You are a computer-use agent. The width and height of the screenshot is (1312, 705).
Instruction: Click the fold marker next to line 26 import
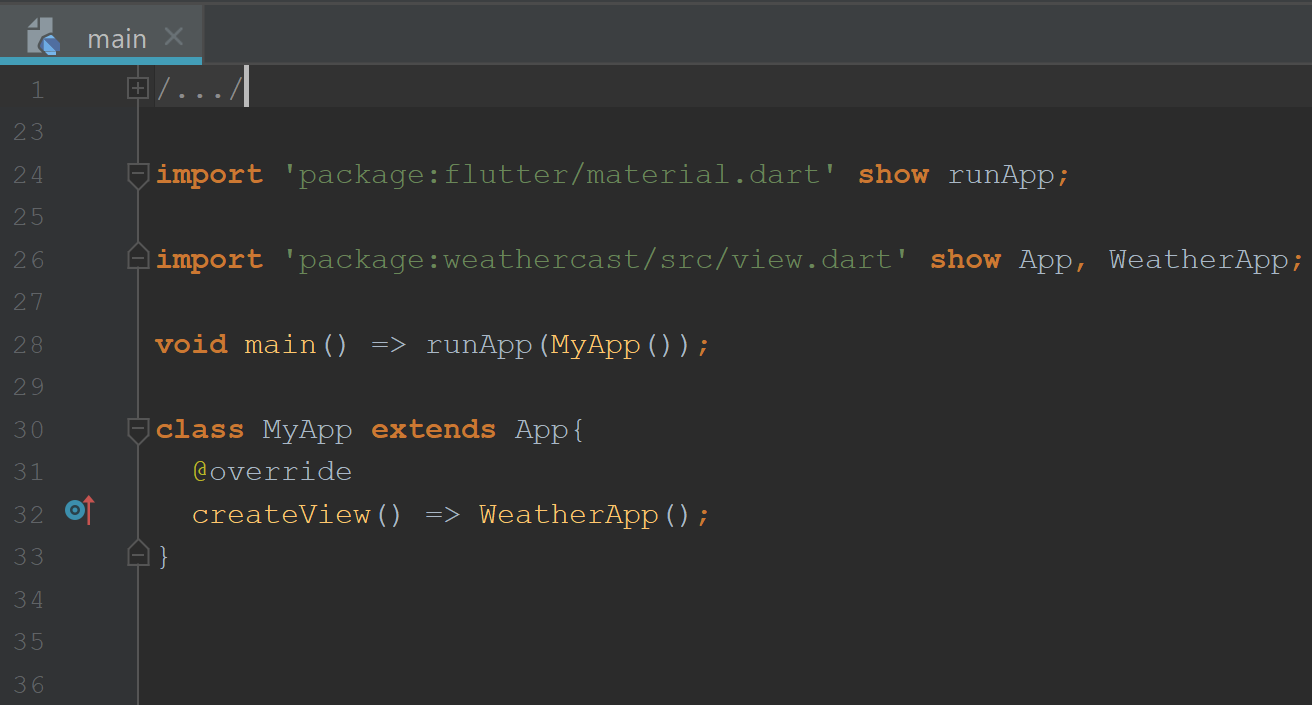(x=137, y=258)
